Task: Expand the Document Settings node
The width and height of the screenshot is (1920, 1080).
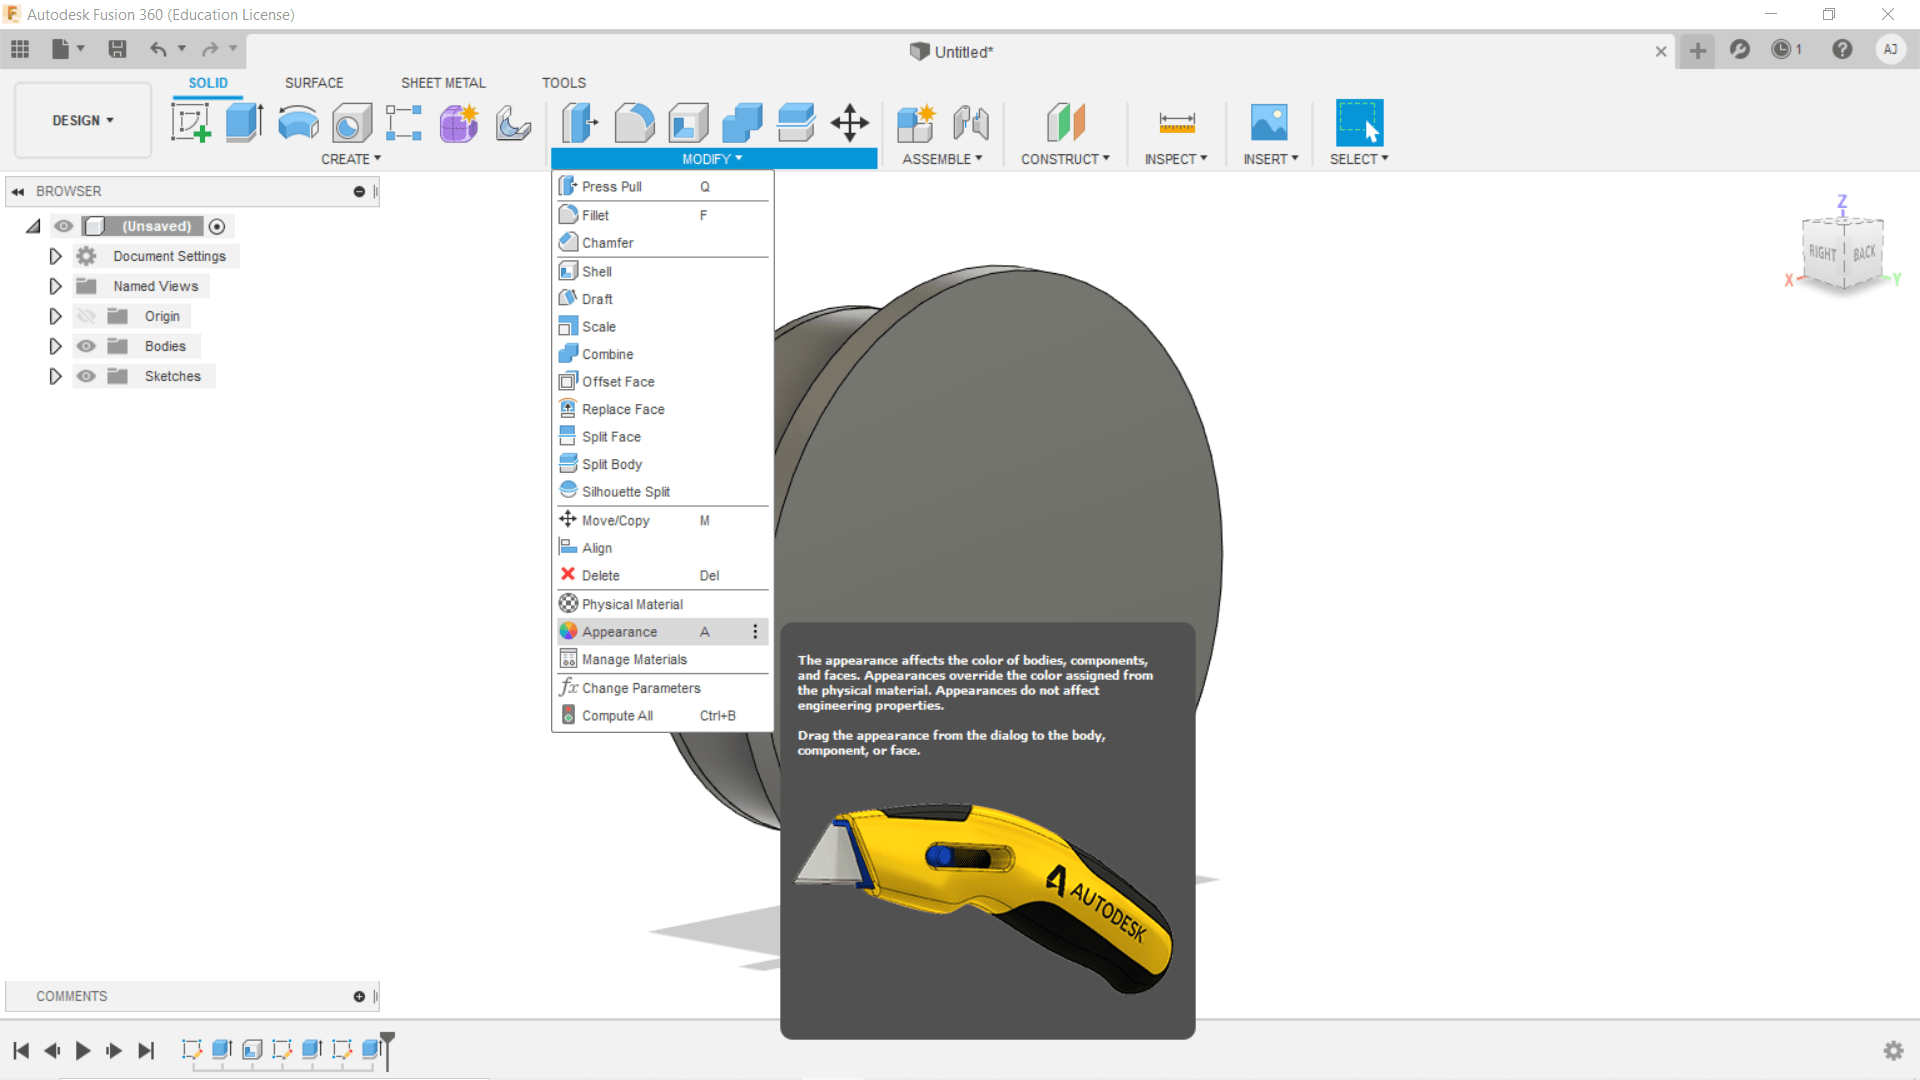Action: [x=56, y=256]
